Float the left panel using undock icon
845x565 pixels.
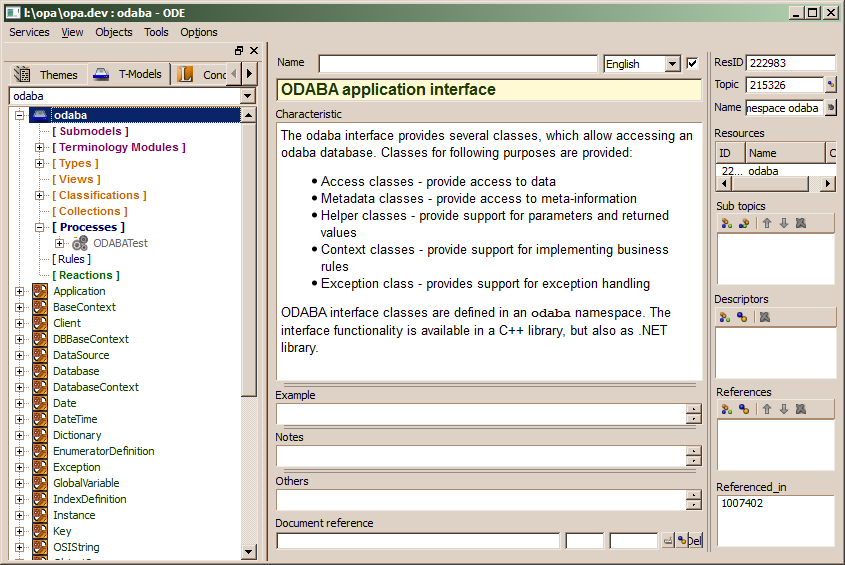pyautogui.click(x=239, y=50)
